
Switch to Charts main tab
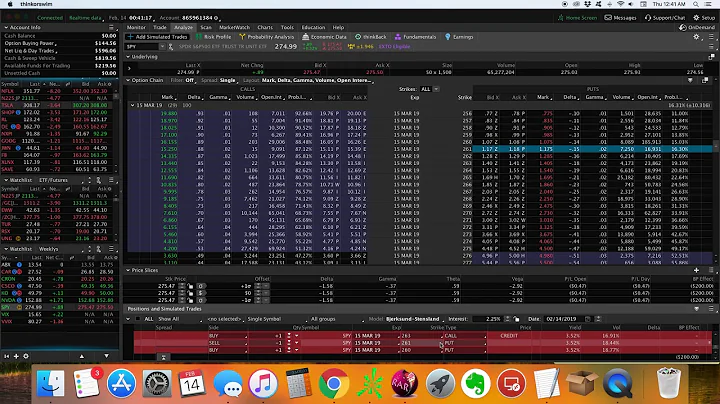tap(265, 27)
